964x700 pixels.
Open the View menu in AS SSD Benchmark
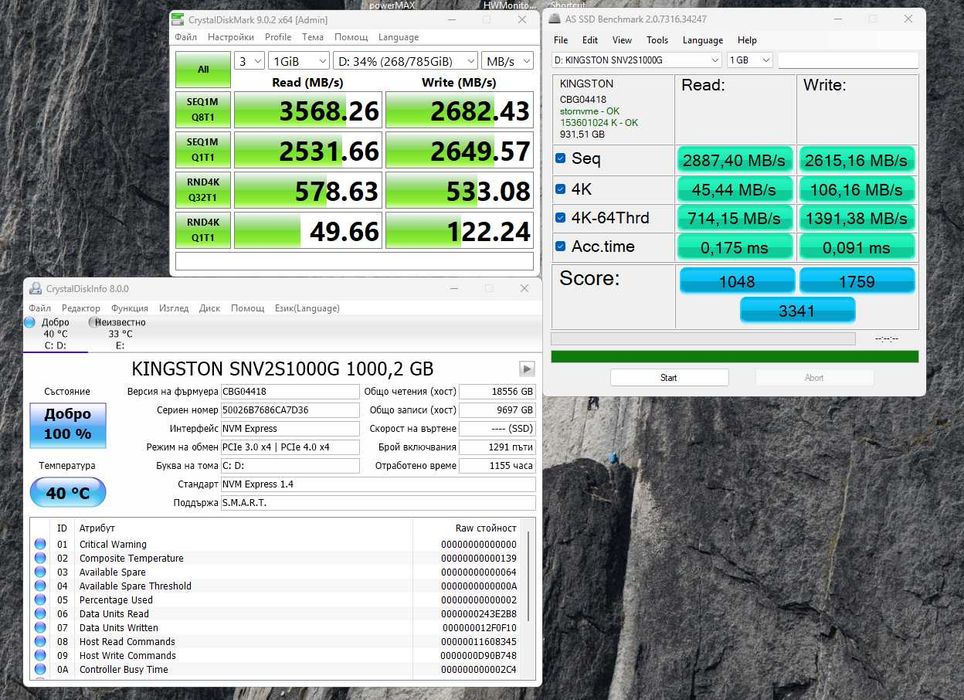click(x=622, y=40)
